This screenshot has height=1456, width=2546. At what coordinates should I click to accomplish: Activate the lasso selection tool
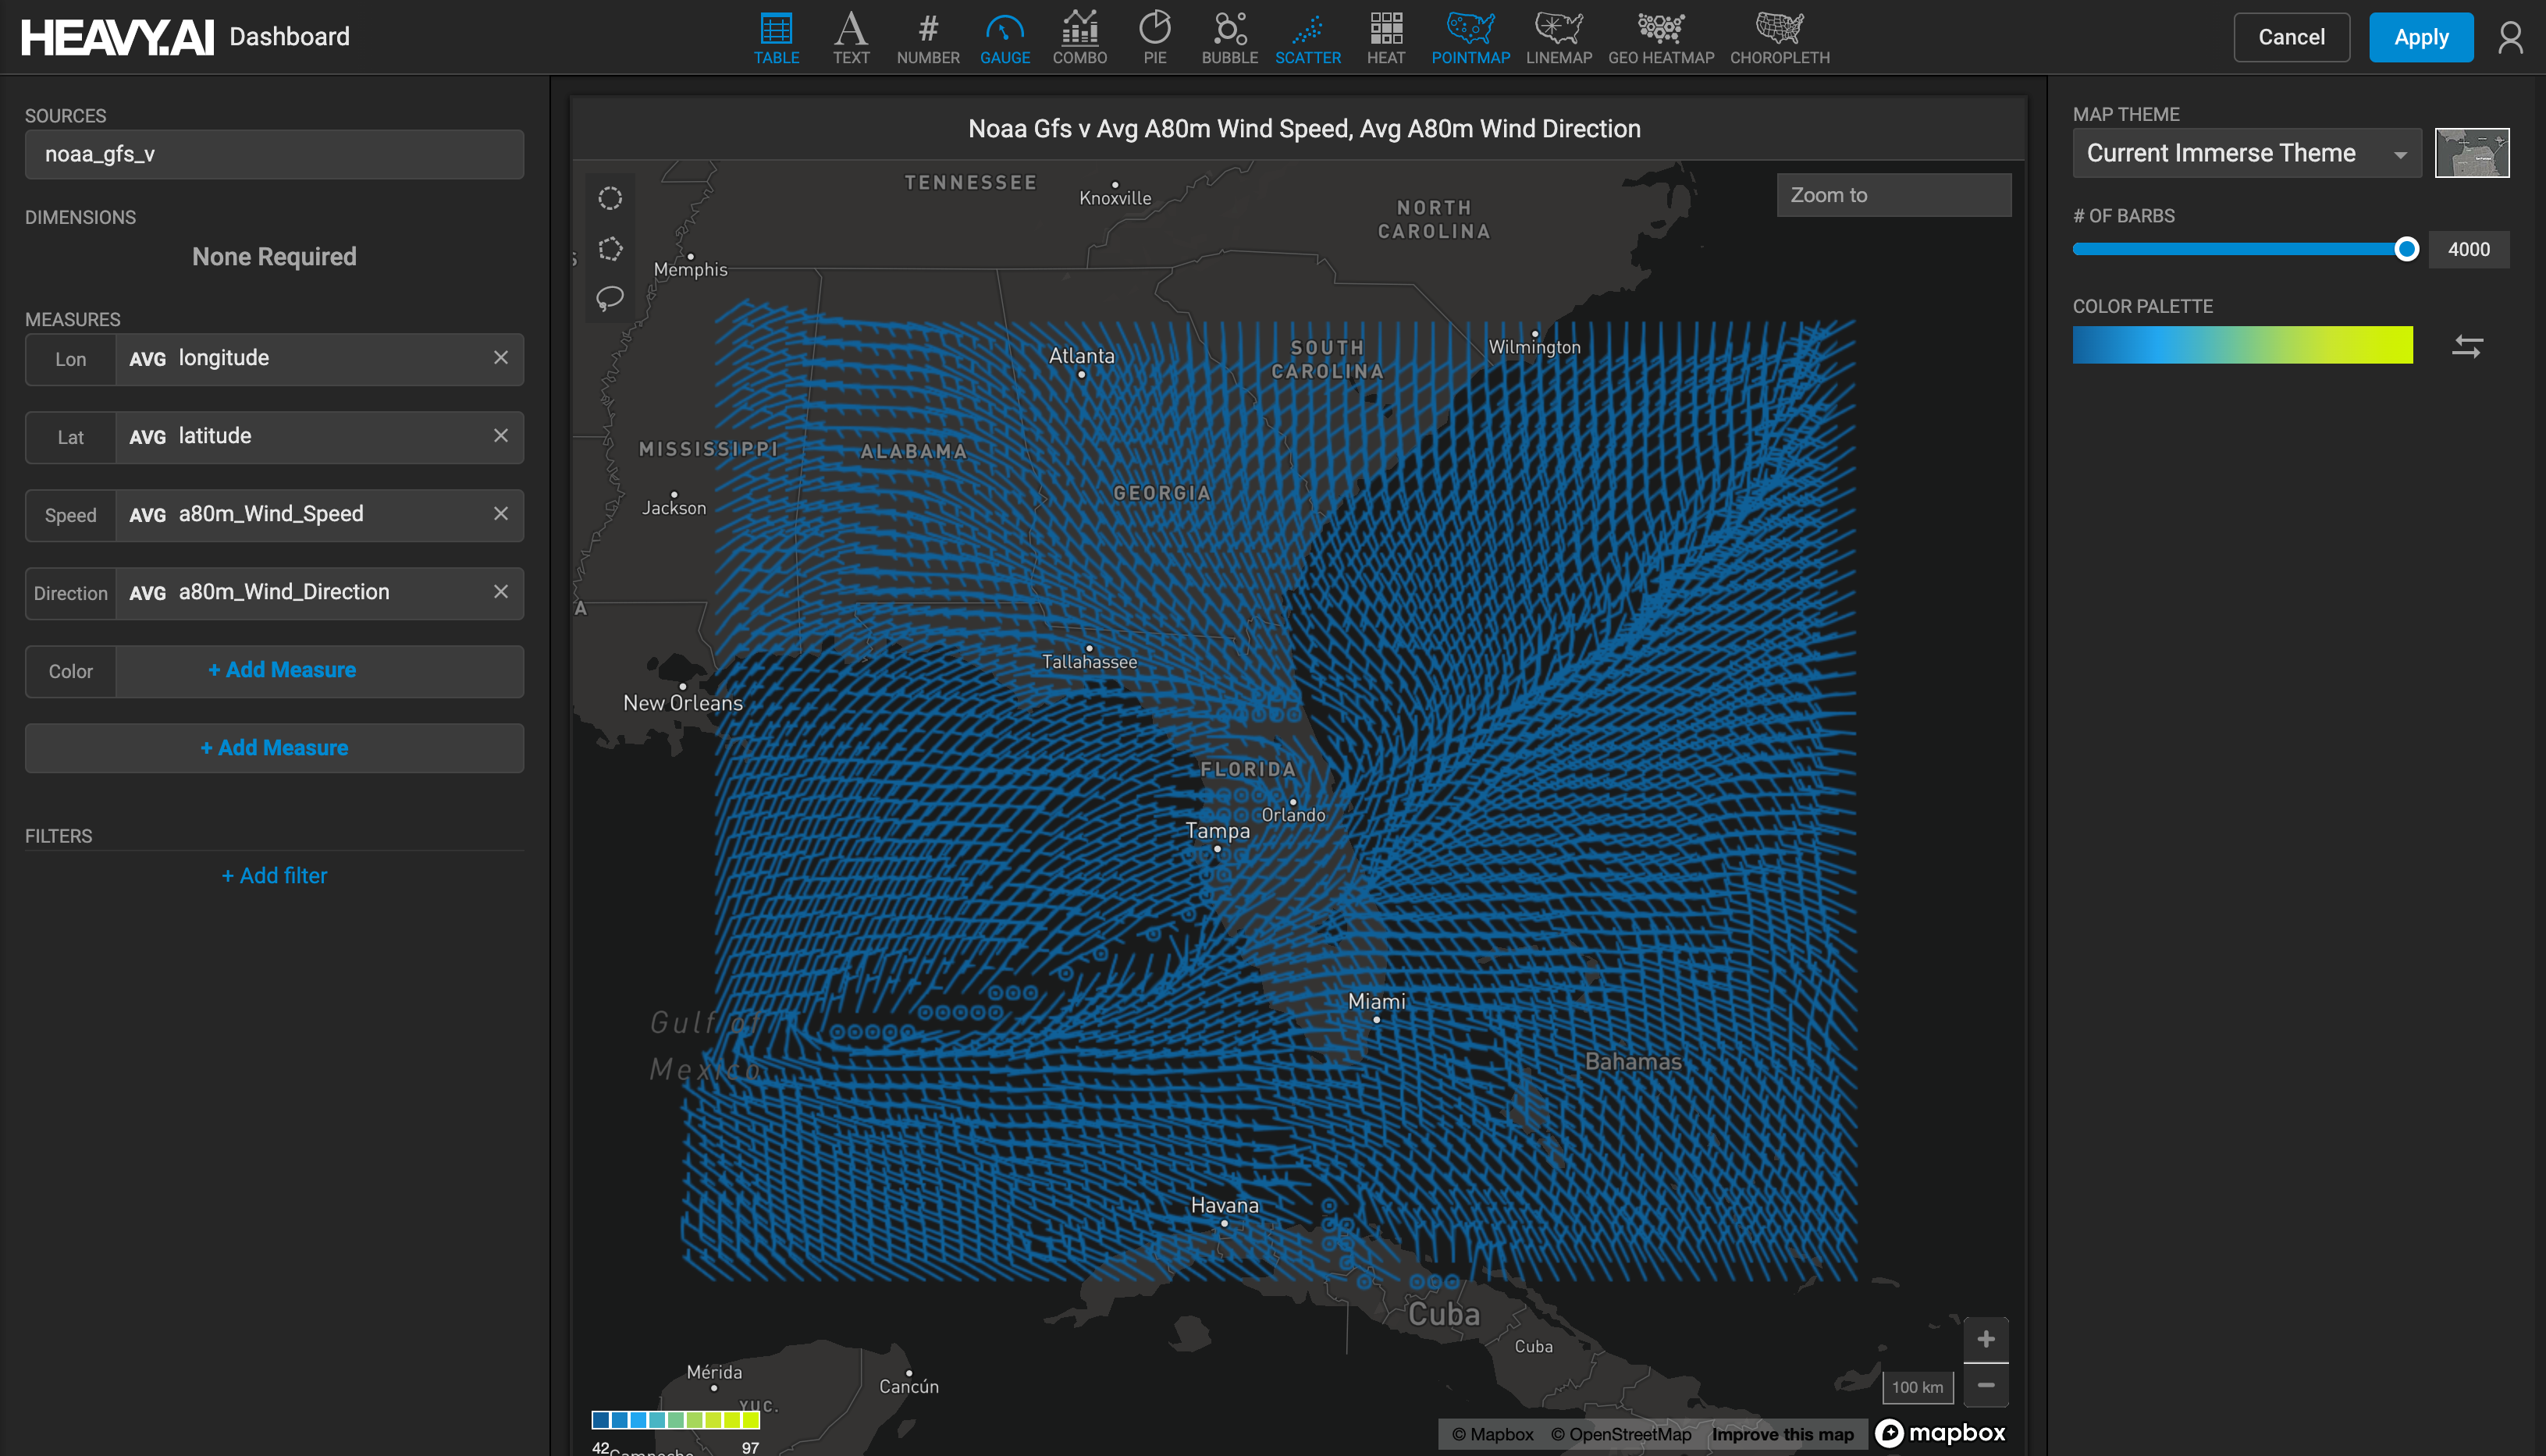click(610, 298)
